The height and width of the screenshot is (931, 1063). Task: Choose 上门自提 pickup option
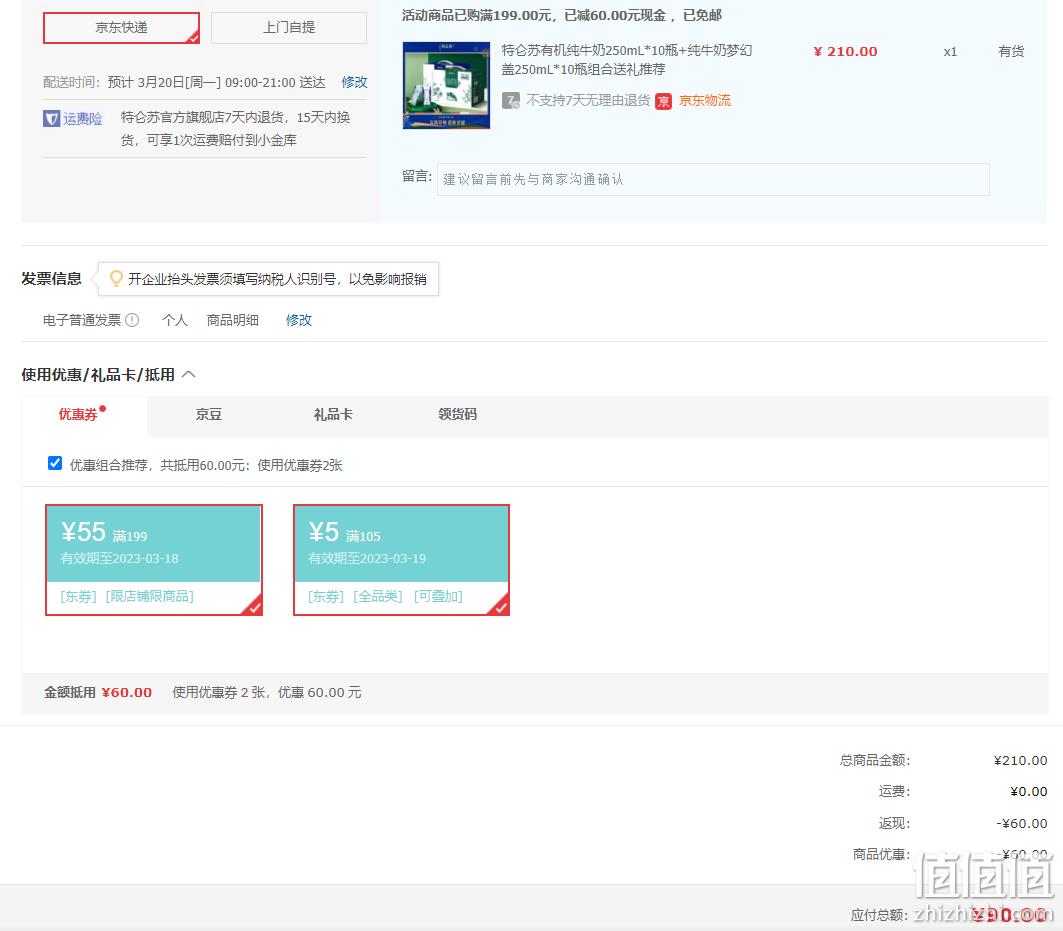289,28
